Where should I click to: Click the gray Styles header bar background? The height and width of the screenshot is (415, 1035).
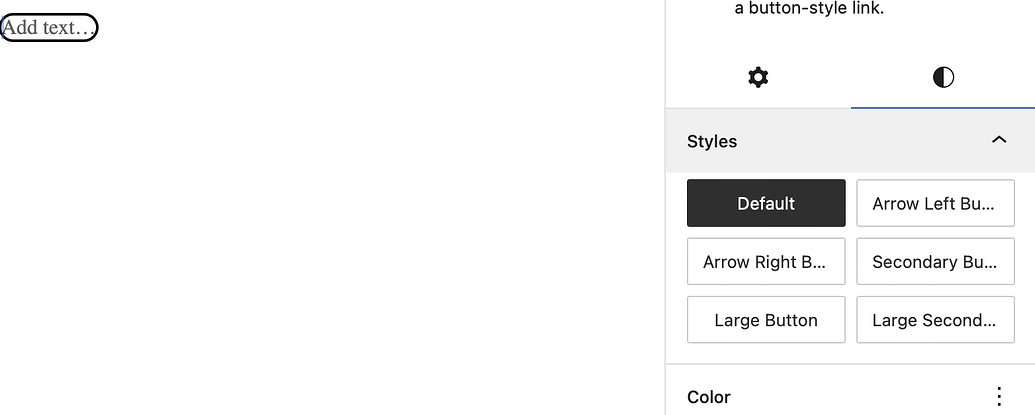[858, 141]
